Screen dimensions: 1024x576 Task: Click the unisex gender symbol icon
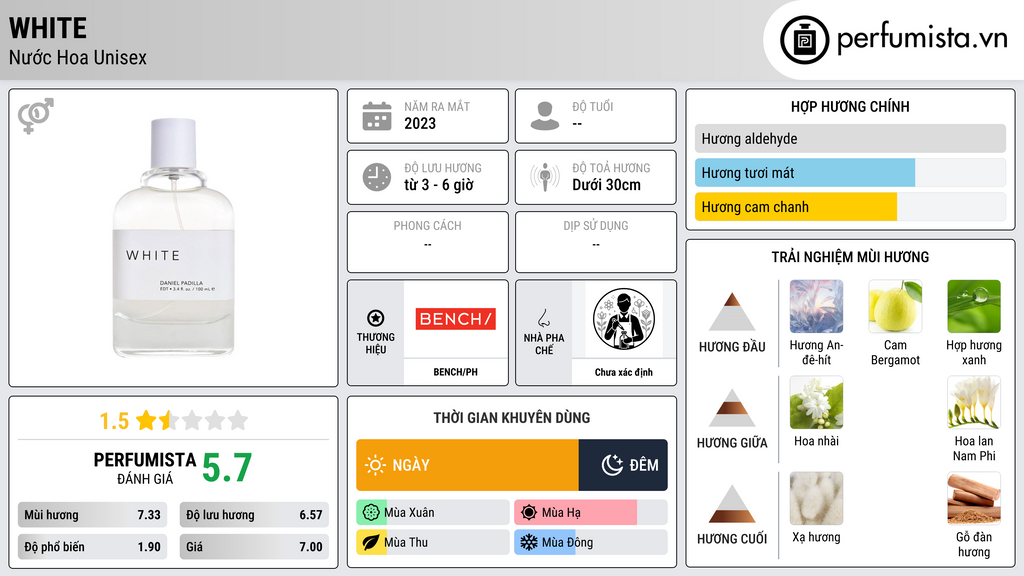[x=35, y=116]
